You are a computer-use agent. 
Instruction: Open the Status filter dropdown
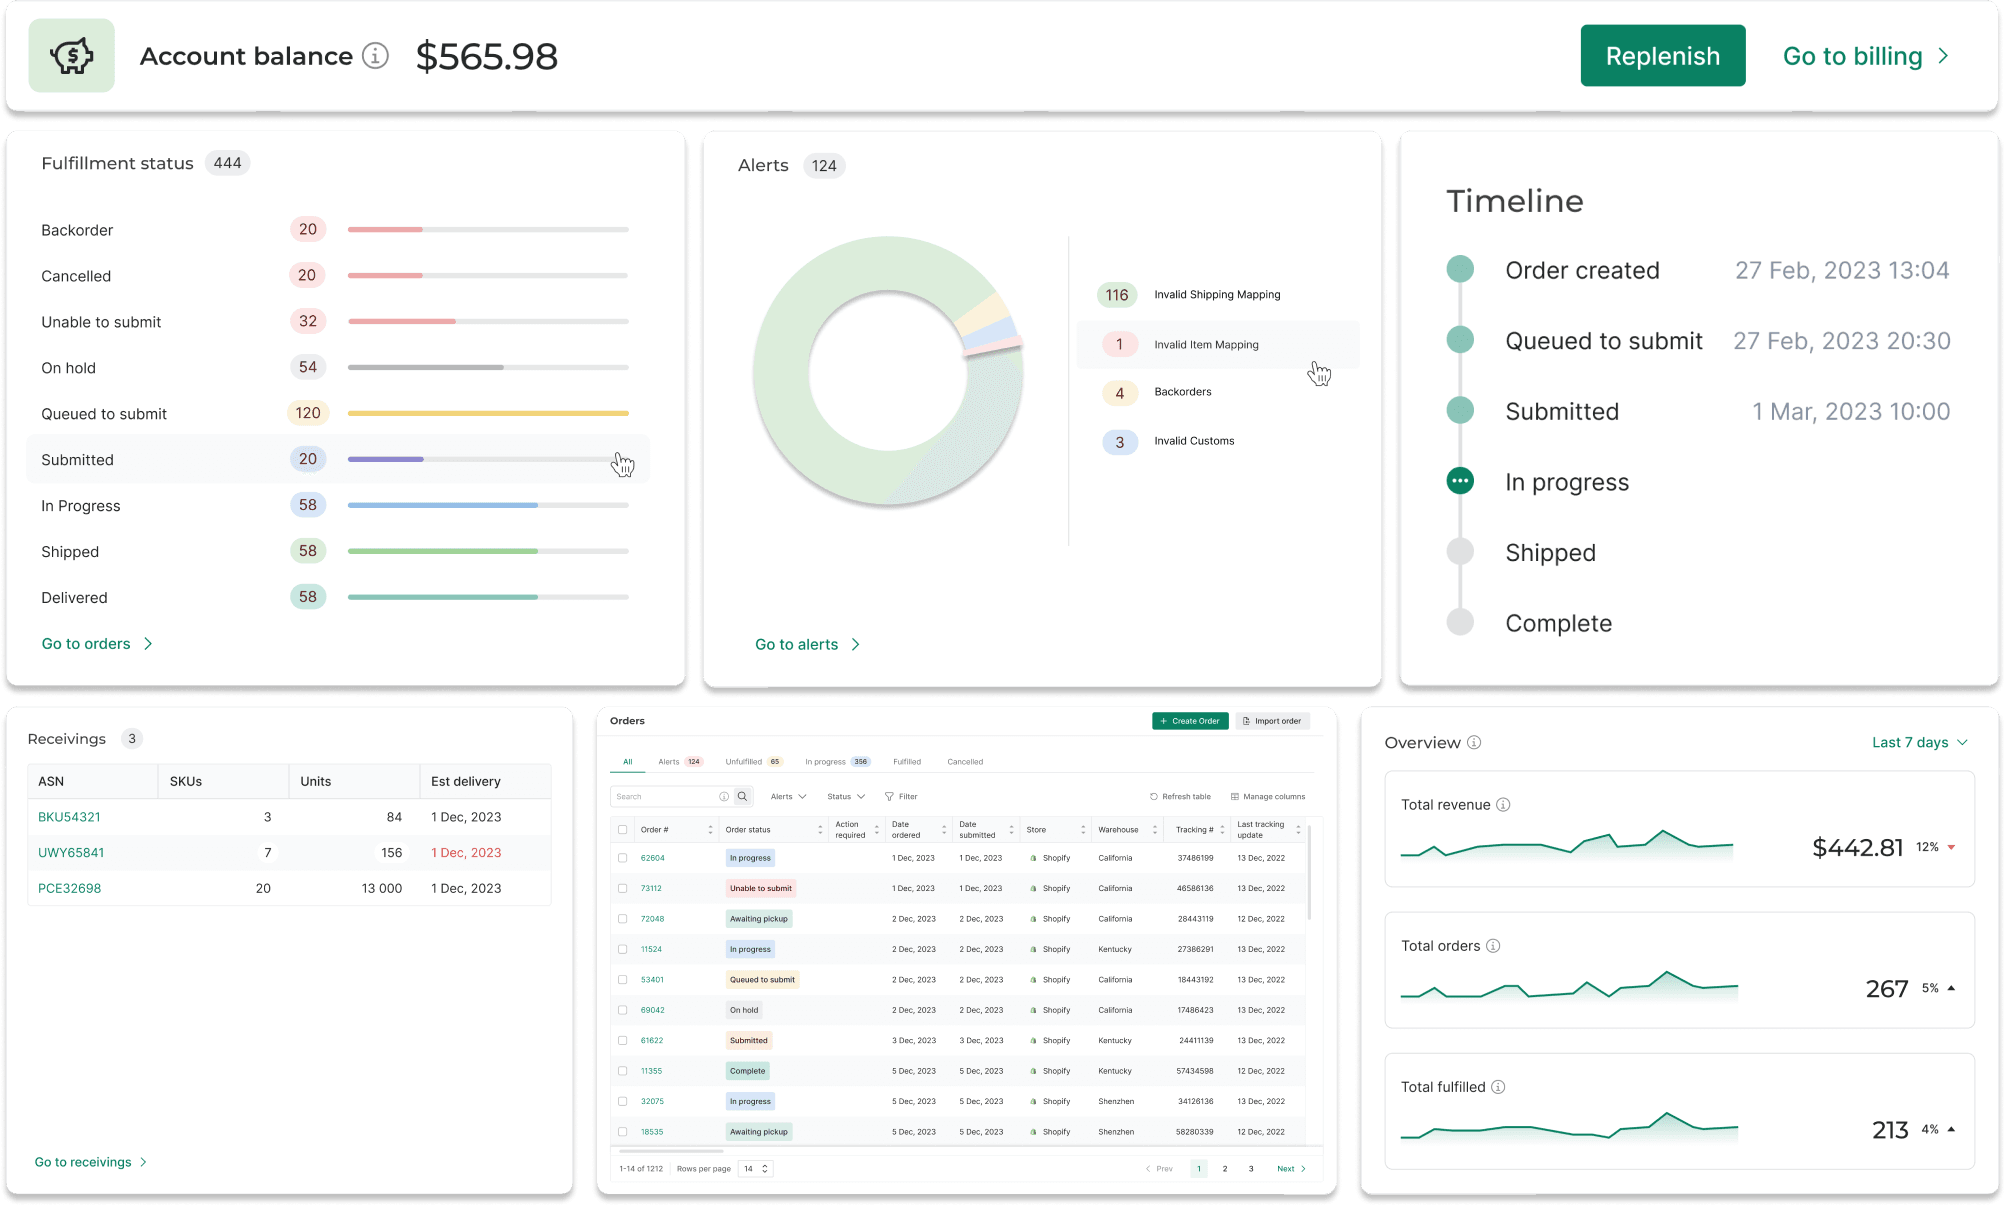tap(845, 797)
